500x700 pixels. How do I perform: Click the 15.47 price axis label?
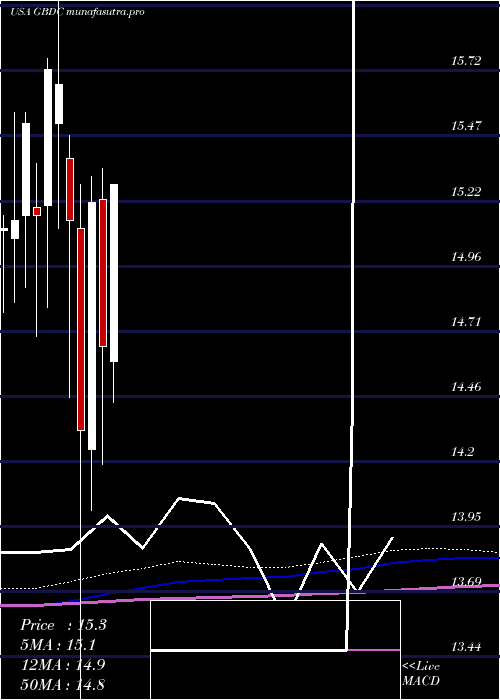tap(466, 126)
